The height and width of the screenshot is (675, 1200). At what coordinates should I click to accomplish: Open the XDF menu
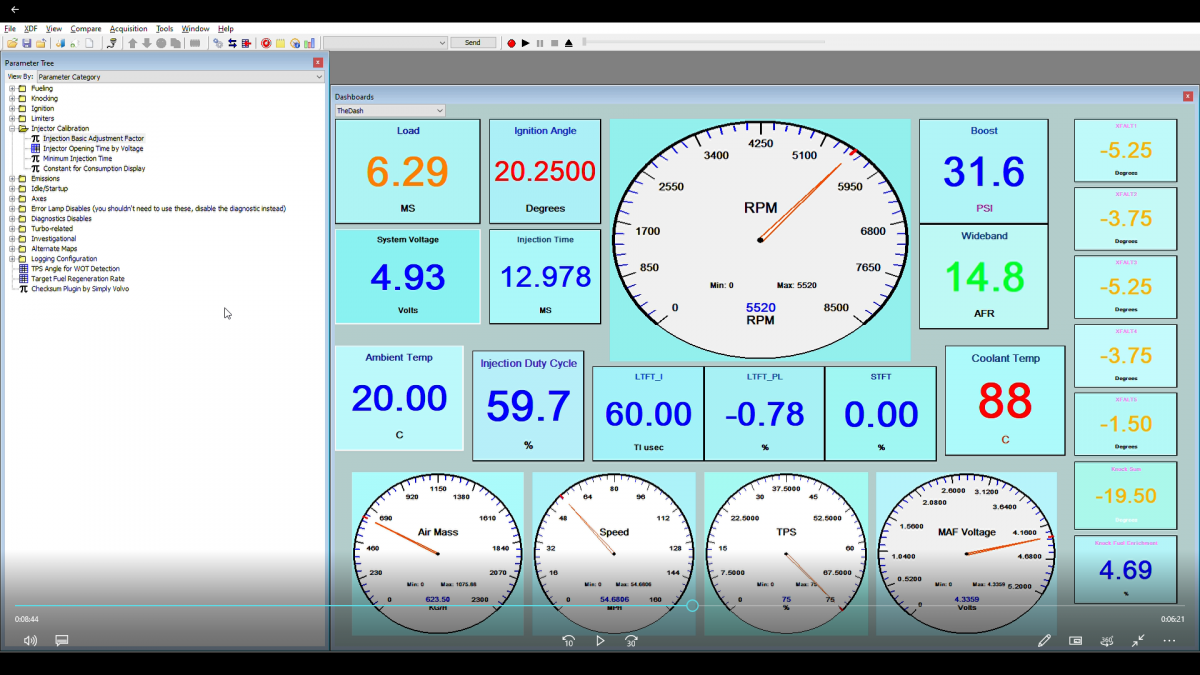[31, 29]
